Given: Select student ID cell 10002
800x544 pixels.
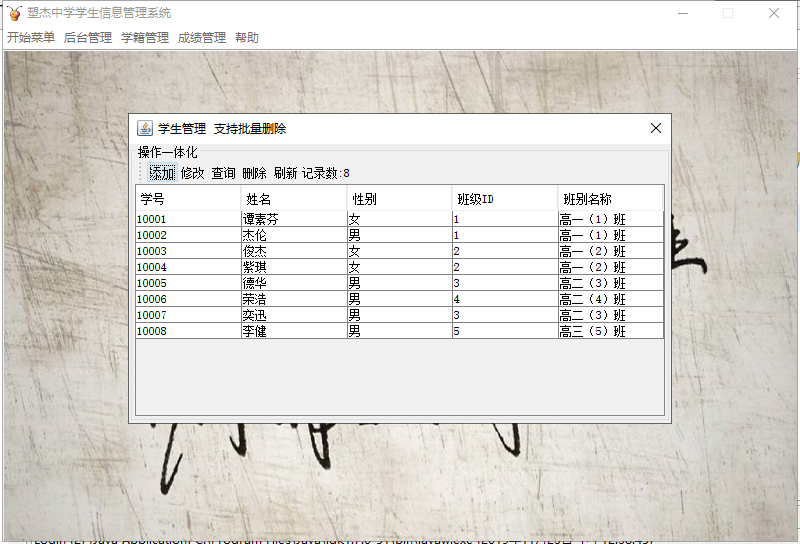Looking at the screenshot, I should pos(188,235).
